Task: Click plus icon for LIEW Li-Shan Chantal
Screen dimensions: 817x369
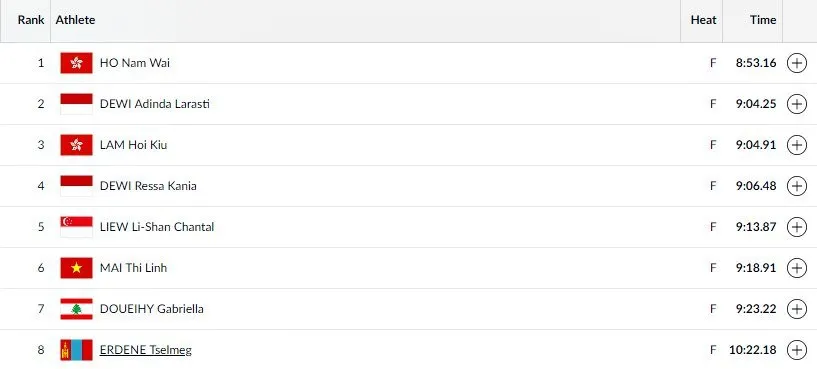Action: tap(797, 227)
